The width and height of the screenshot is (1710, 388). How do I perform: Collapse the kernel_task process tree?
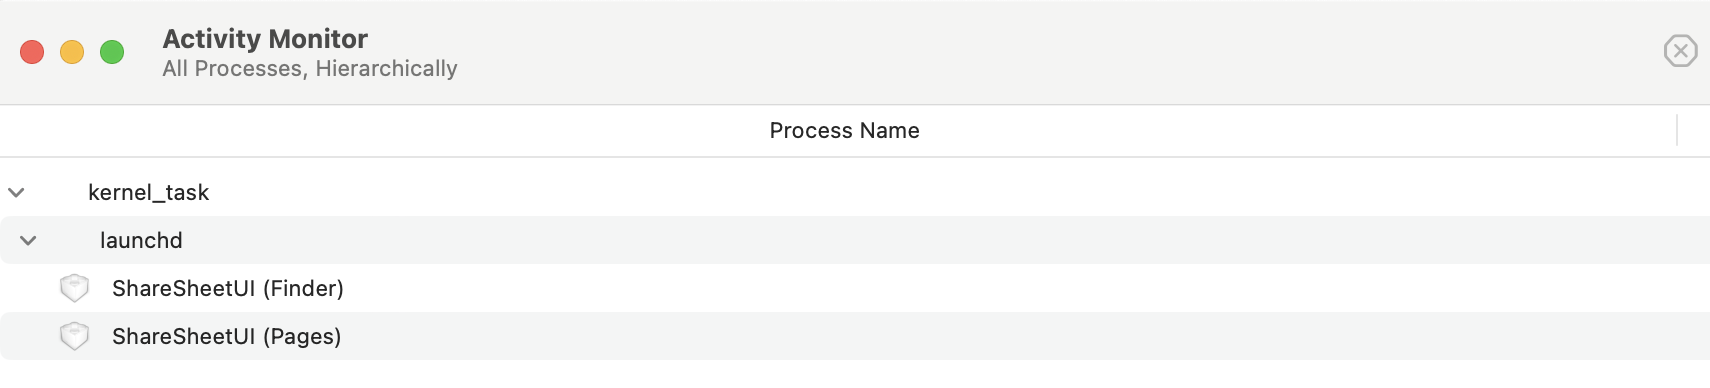coord(16,192)
